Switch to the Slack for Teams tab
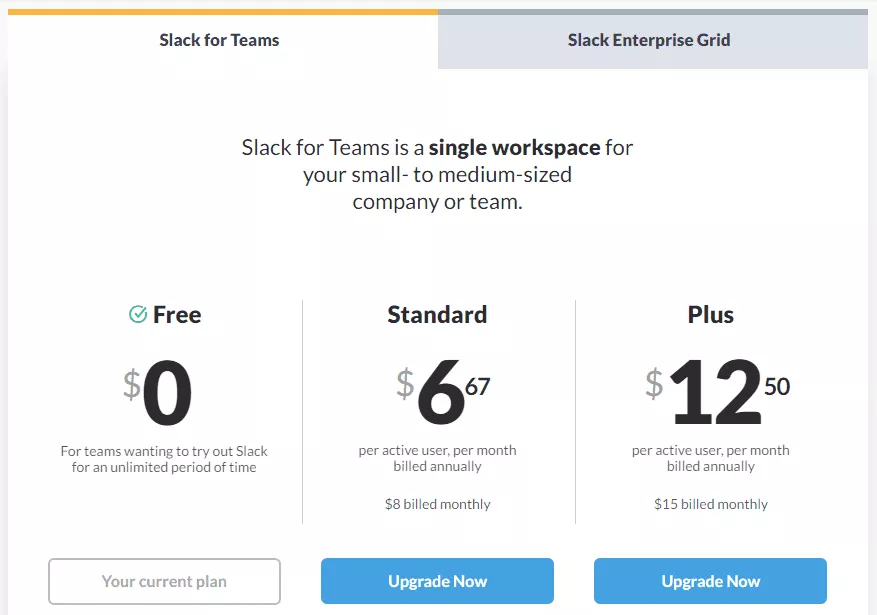Viewport: 877px width, 615px height. 219,41
